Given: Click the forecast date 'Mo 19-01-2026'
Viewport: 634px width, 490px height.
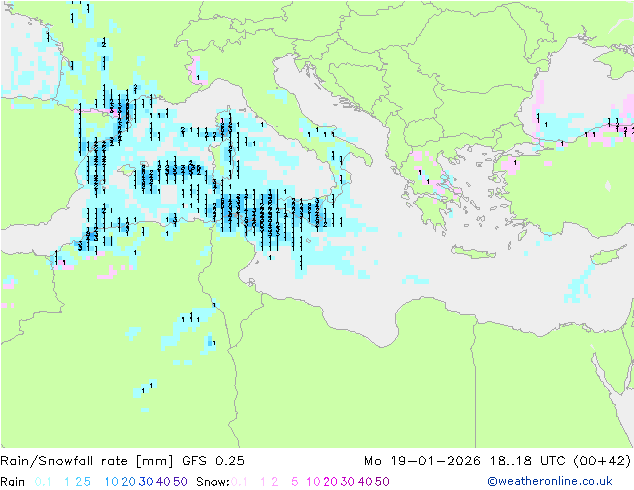Looking at the screenshot, I should pos(423,461).
